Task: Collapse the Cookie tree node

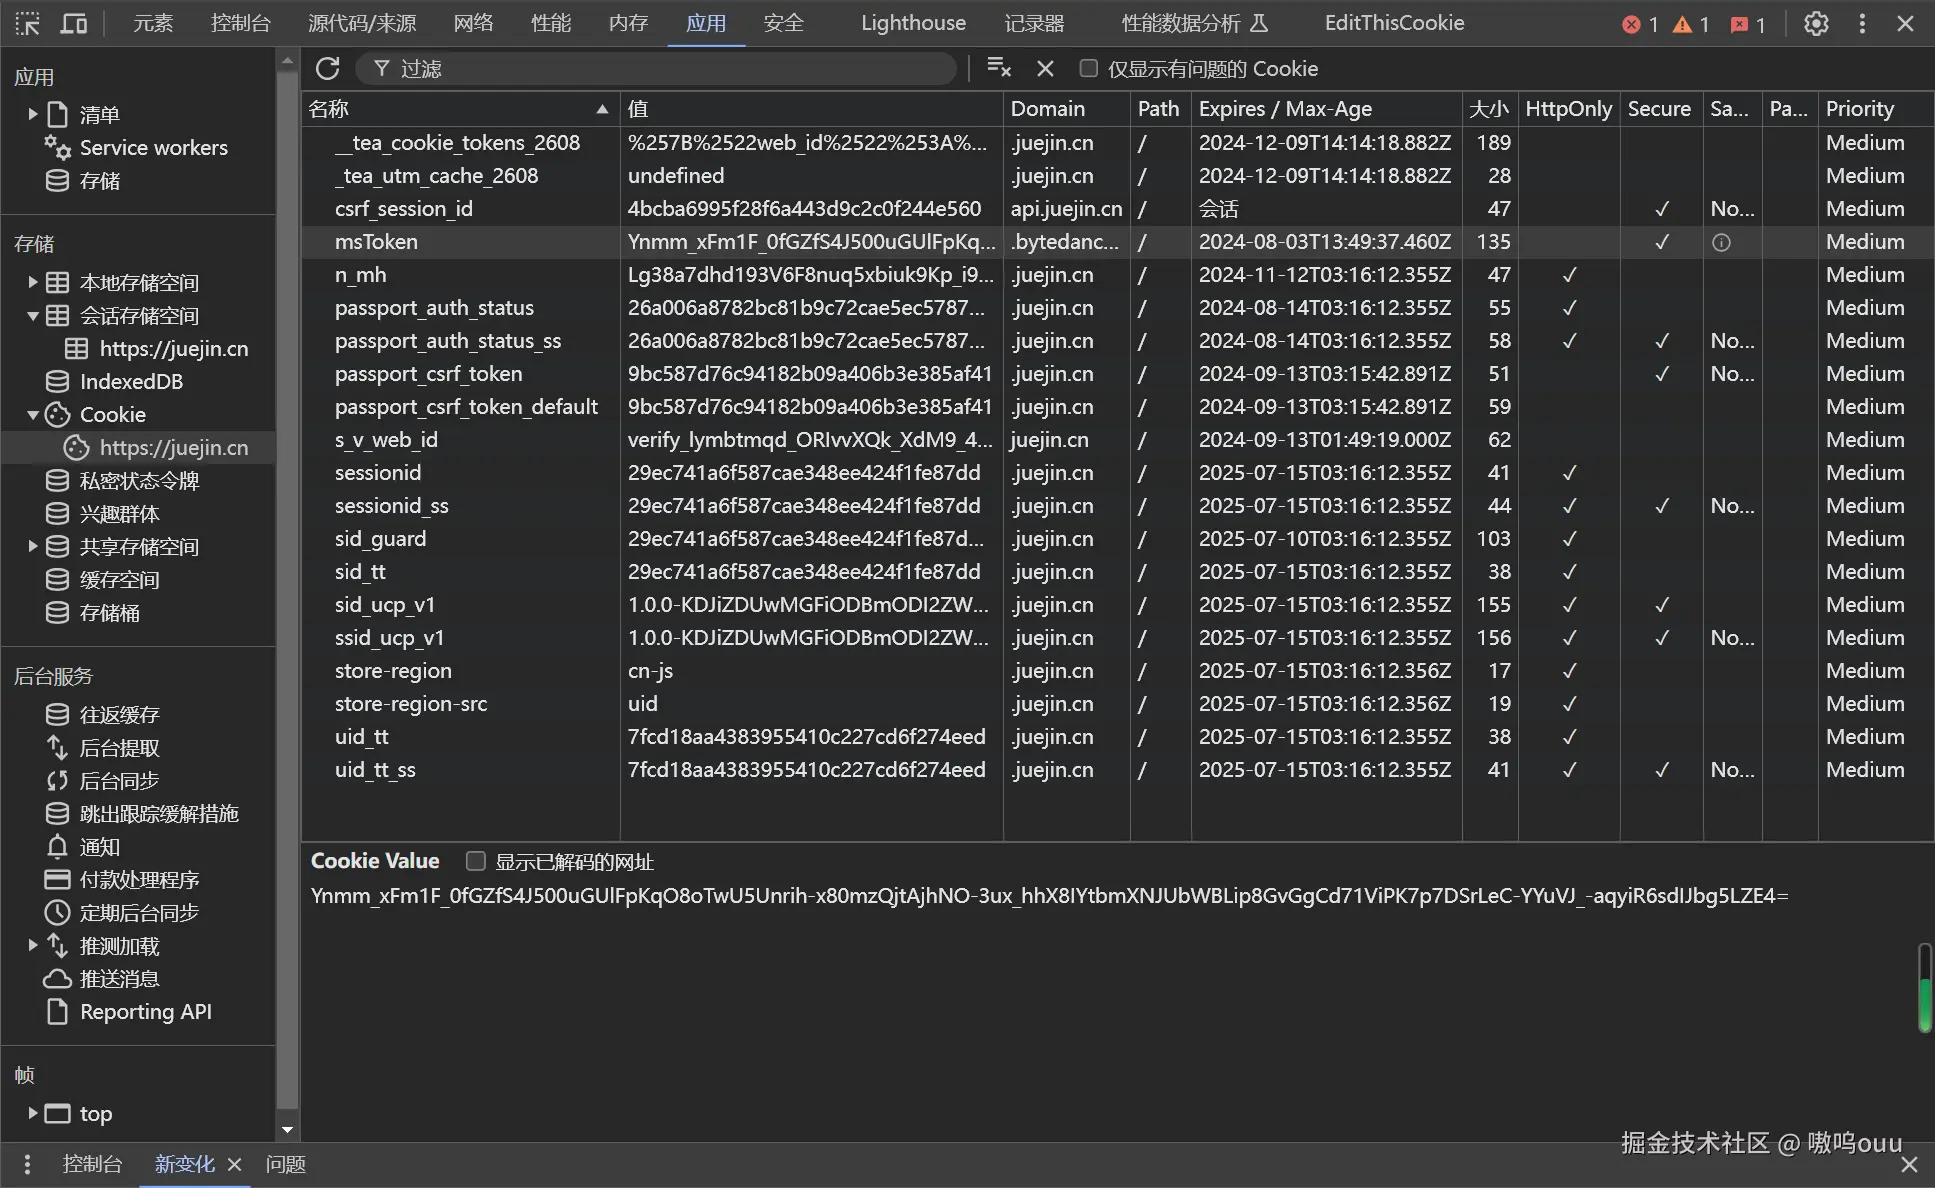Action: click(x=33, y=414)
